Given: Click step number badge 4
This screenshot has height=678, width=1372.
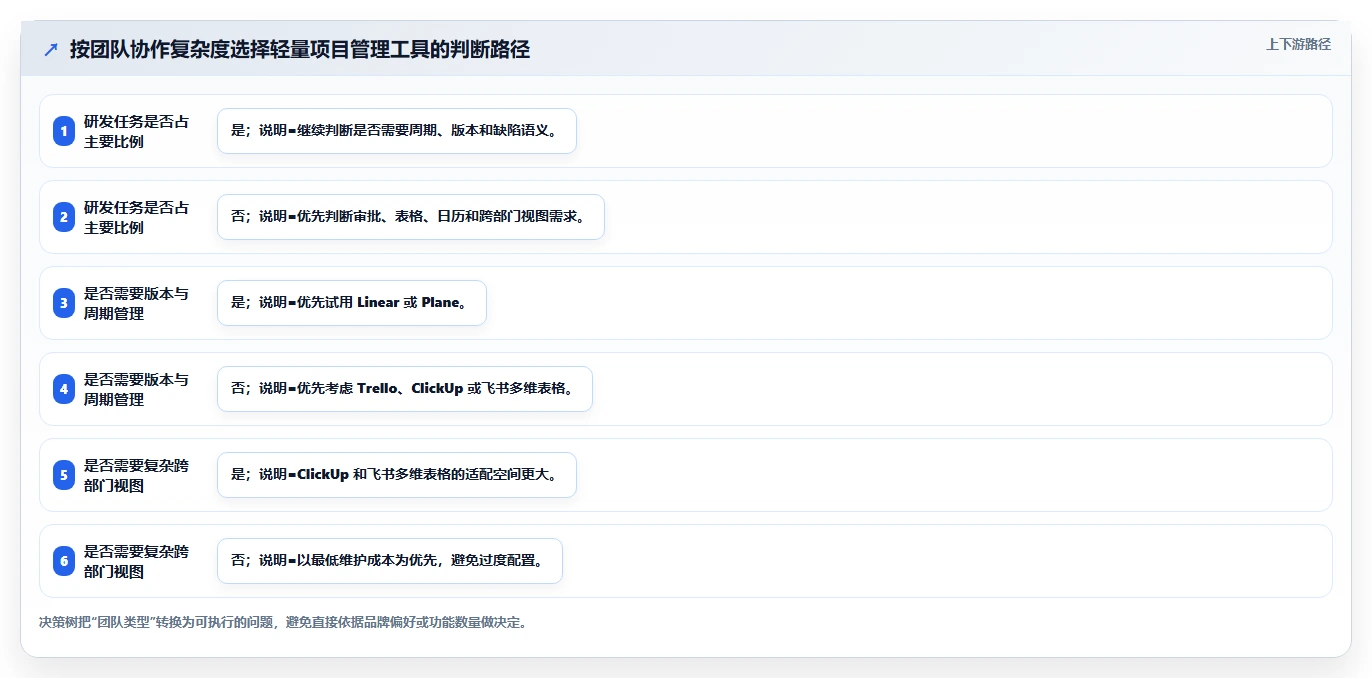Looking at the screenshot, I should [64, 389].
